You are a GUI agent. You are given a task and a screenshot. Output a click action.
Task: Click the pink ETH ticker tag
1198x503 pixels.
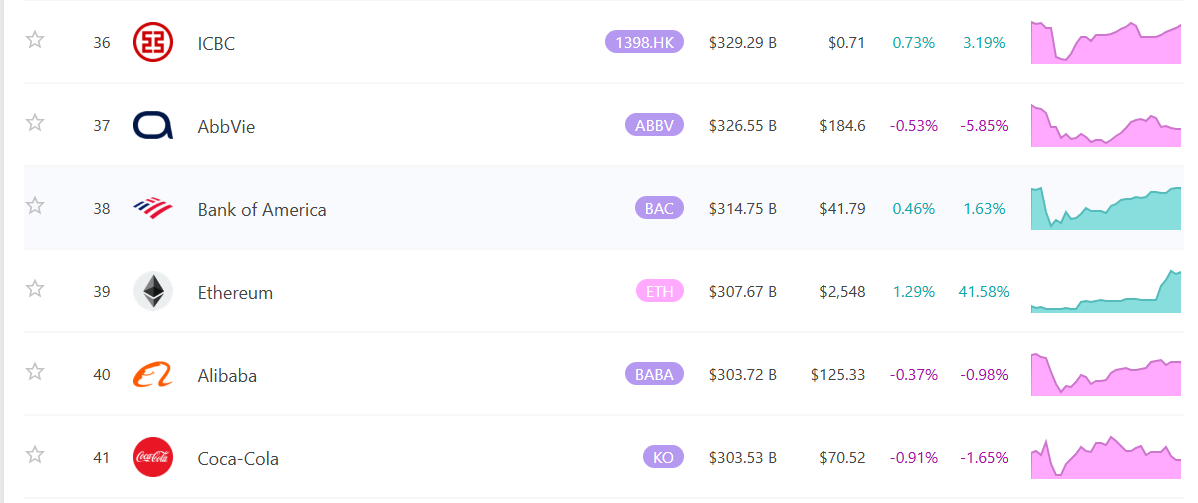click(x=659, y=291)
